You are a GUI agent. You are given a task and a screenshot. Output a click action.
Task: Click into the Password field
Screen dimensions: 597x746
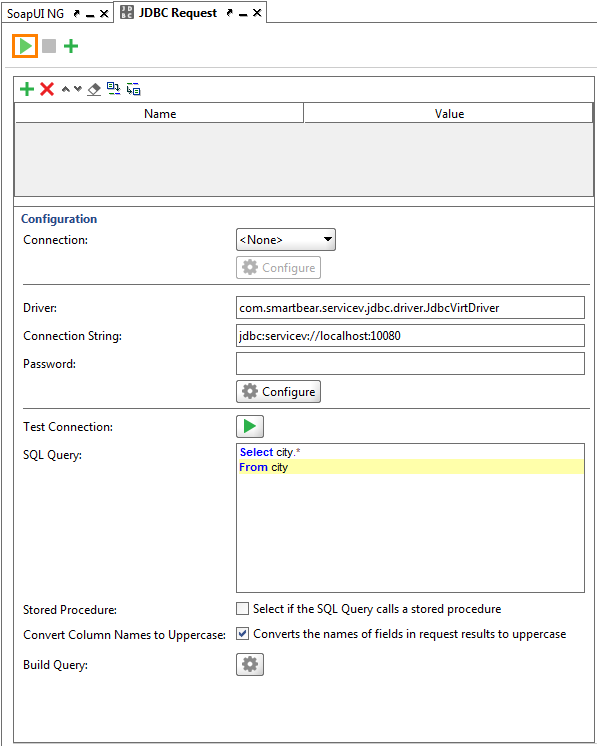coord(410,363)
